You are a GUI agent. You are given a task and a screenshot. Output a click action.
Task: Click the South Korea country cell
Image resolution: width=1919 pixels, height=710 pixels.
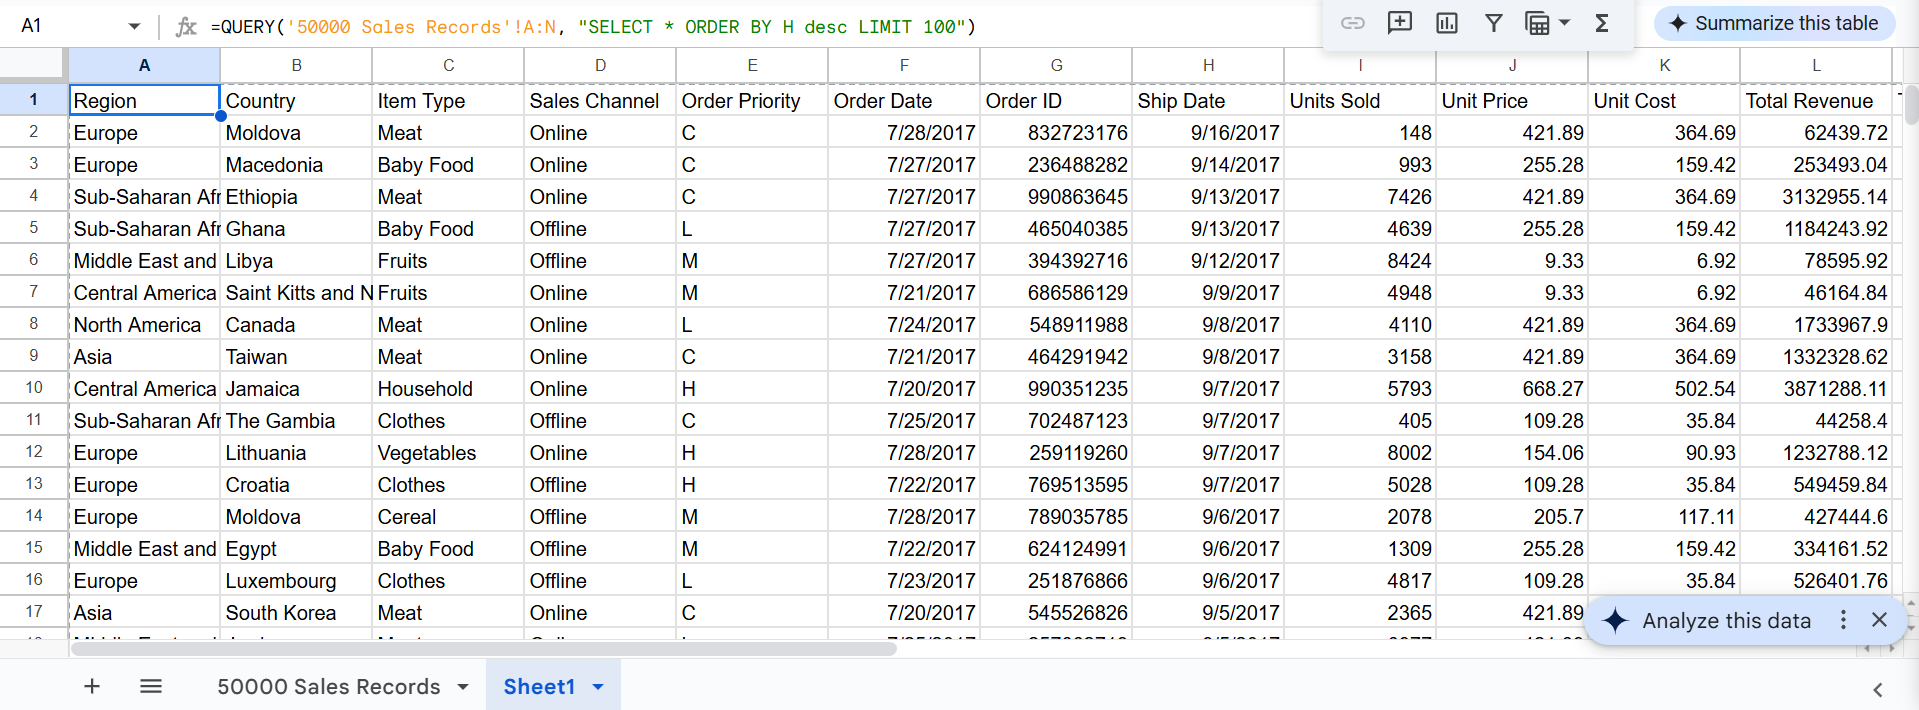pos(296,612)
